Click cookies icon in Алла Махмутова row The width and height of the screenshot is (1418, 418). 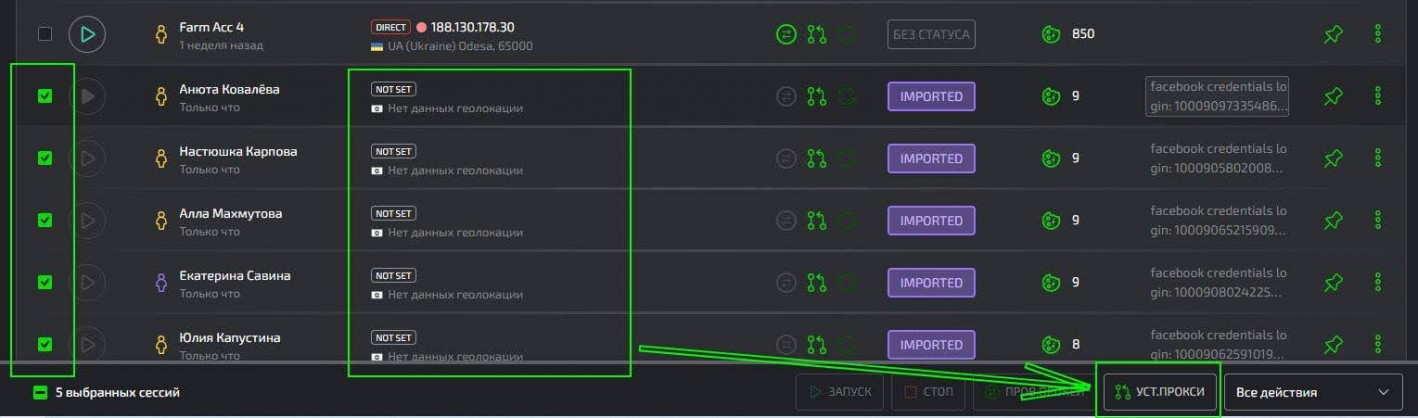pyautogui.click(x=1050, y=221)
